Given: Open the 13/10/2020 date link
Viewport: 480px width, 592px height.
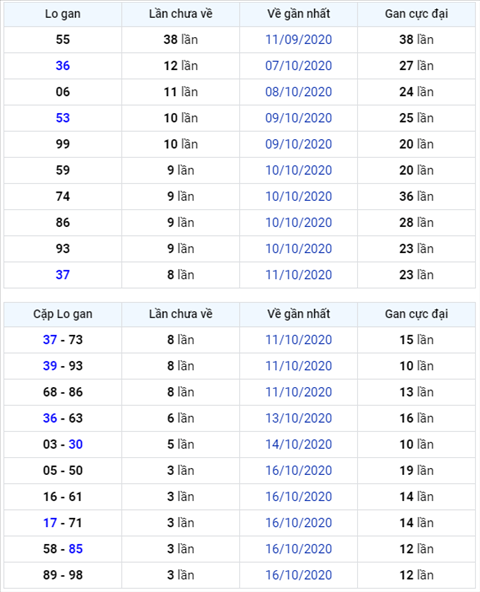Looking at the screenshot, I should (x=298, y=418).
